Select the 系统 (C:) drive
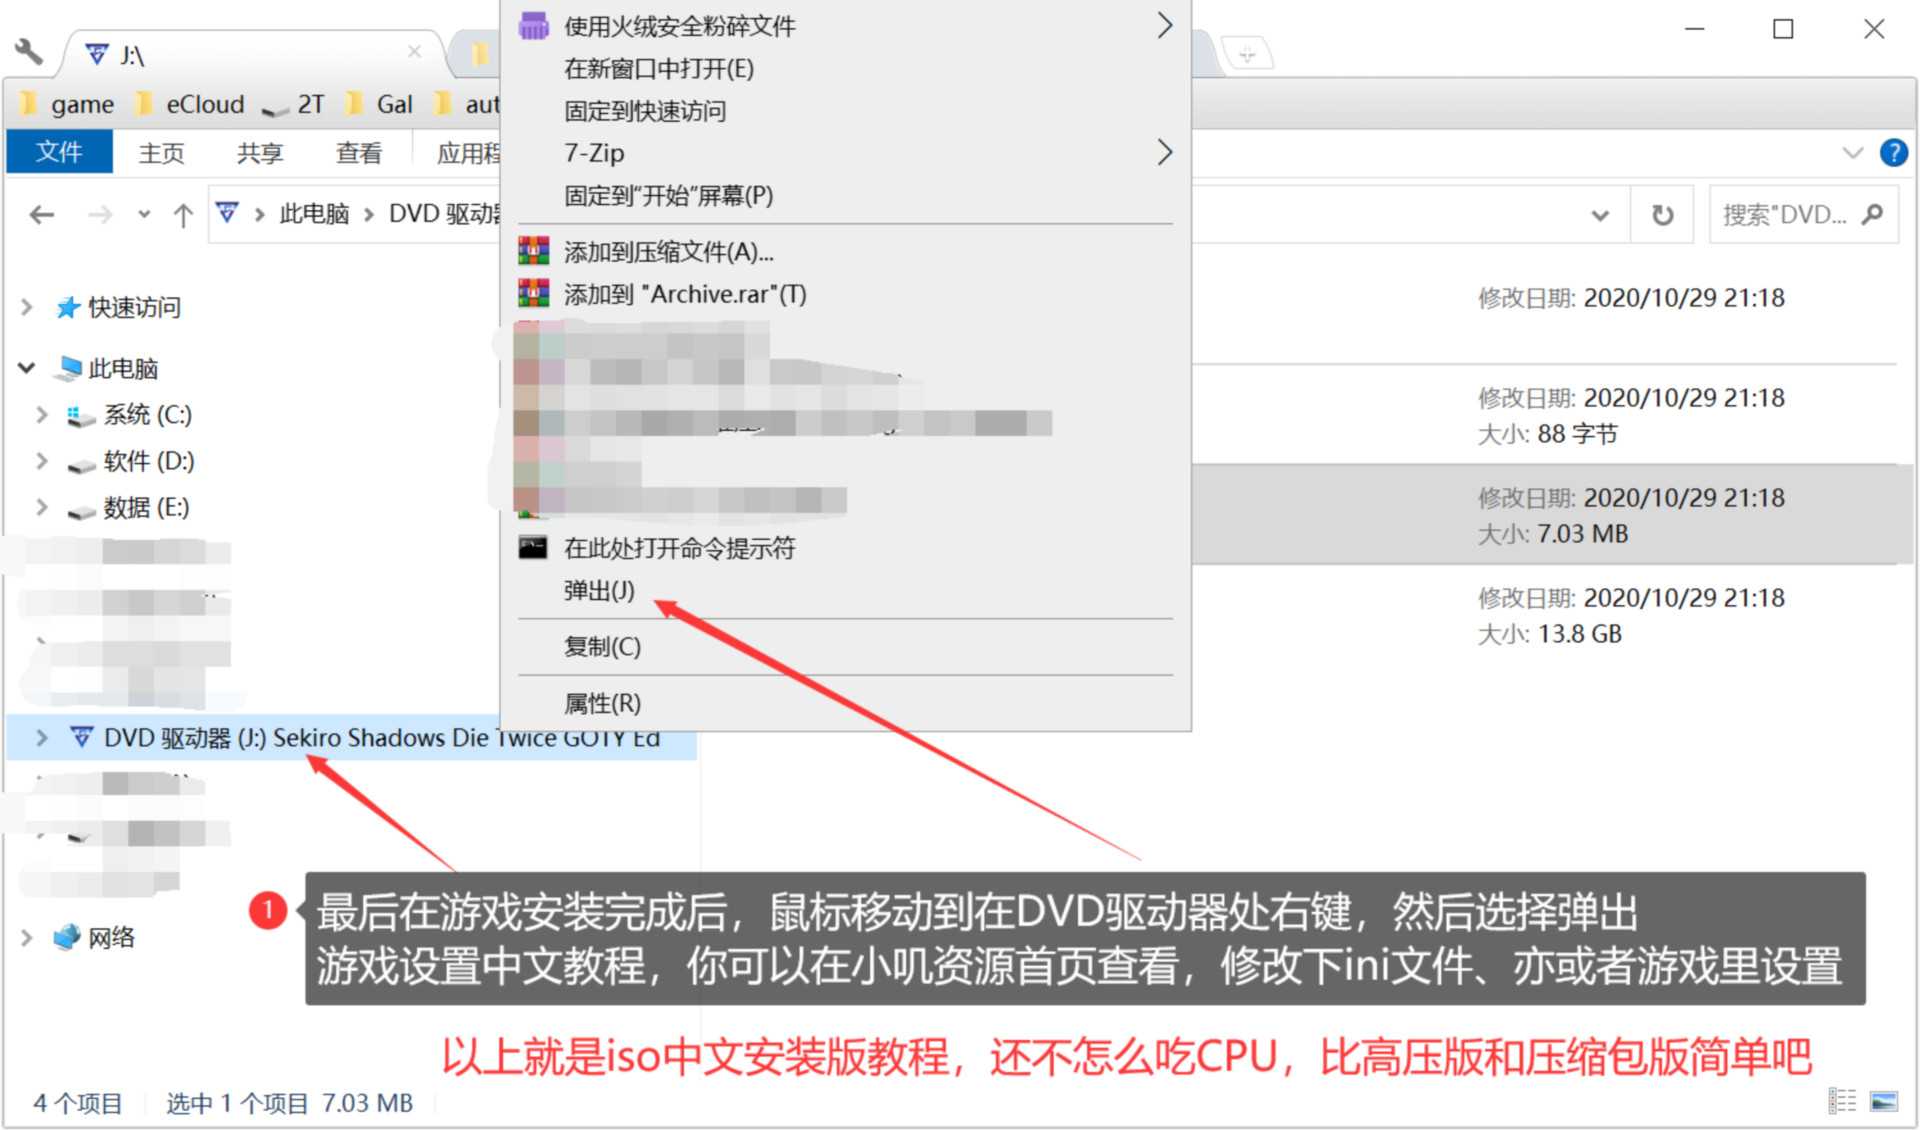Screen dimensions: 1920x1131 (x=130, y=414)
